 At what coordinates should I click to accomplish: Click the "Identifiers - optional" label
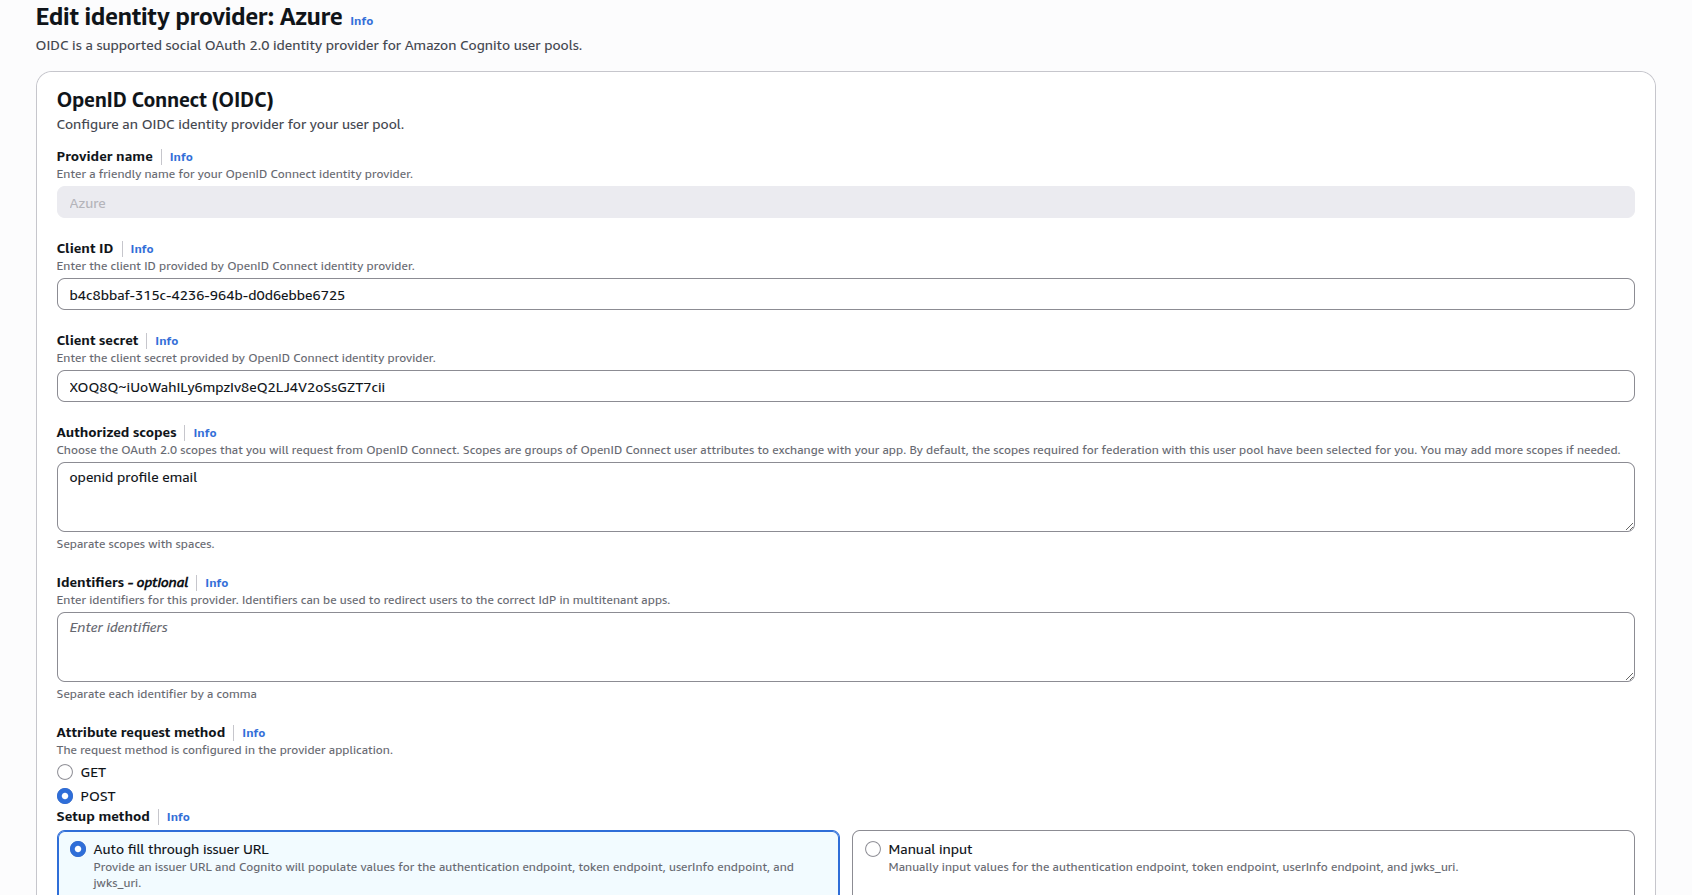(x=123, y=583)
